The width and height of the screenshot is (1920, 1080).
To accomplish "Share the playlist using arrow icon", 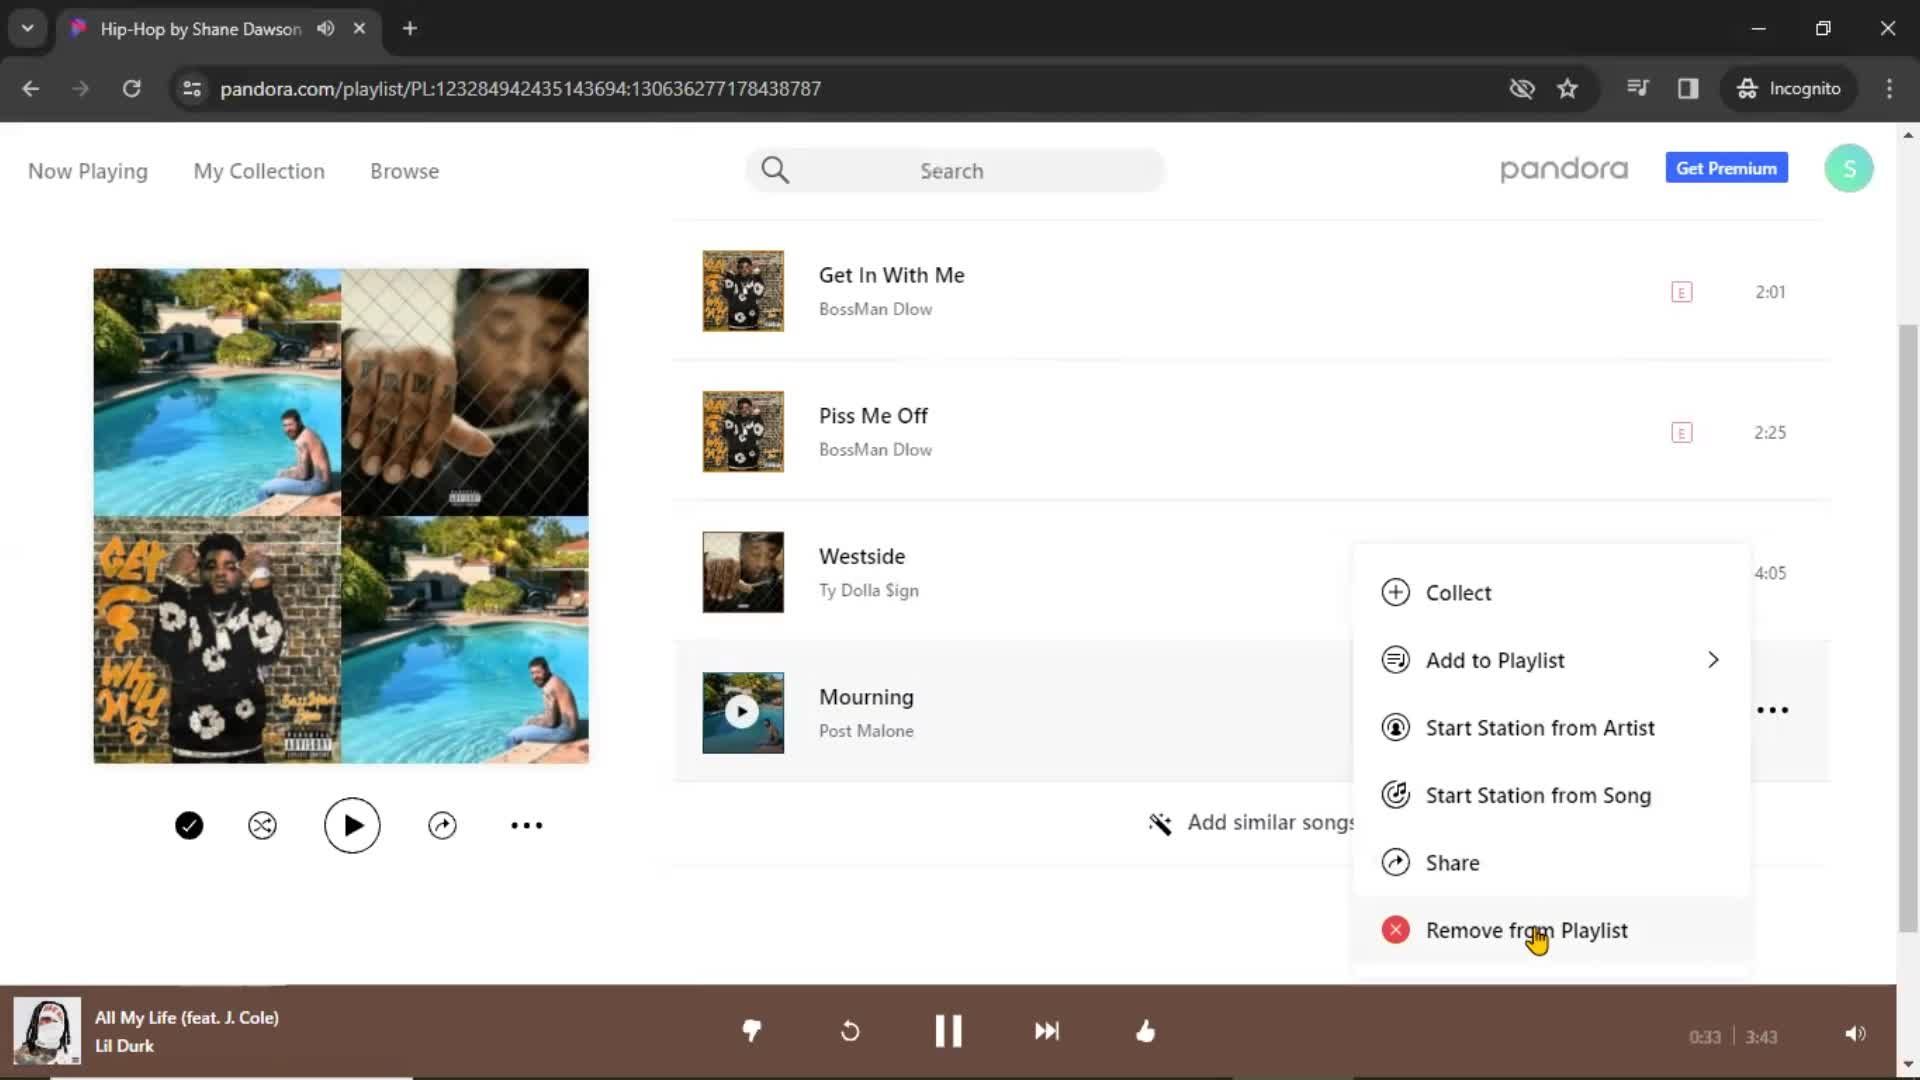I will pyautogui.click(x=442, y=826).
